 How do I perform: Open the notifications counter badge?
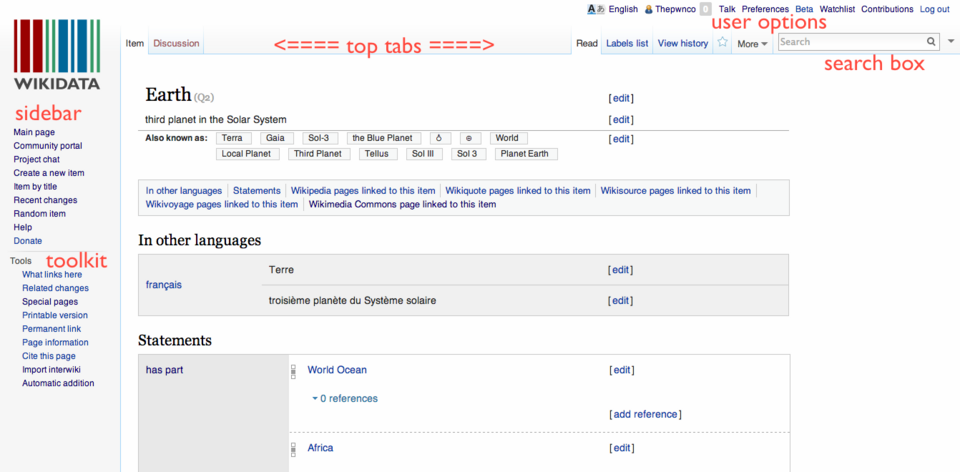706,9
